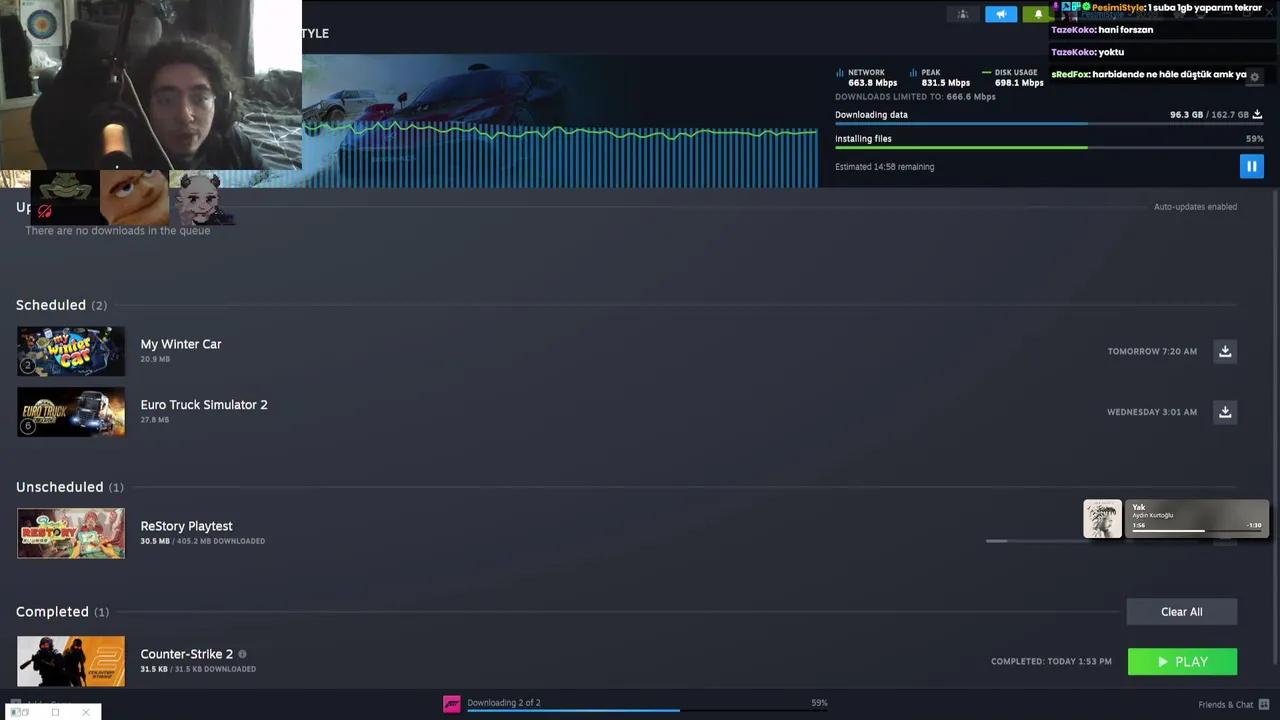Open Friends & Chat
Screen dimensions: 1280x720
[x=1233, y=704]
